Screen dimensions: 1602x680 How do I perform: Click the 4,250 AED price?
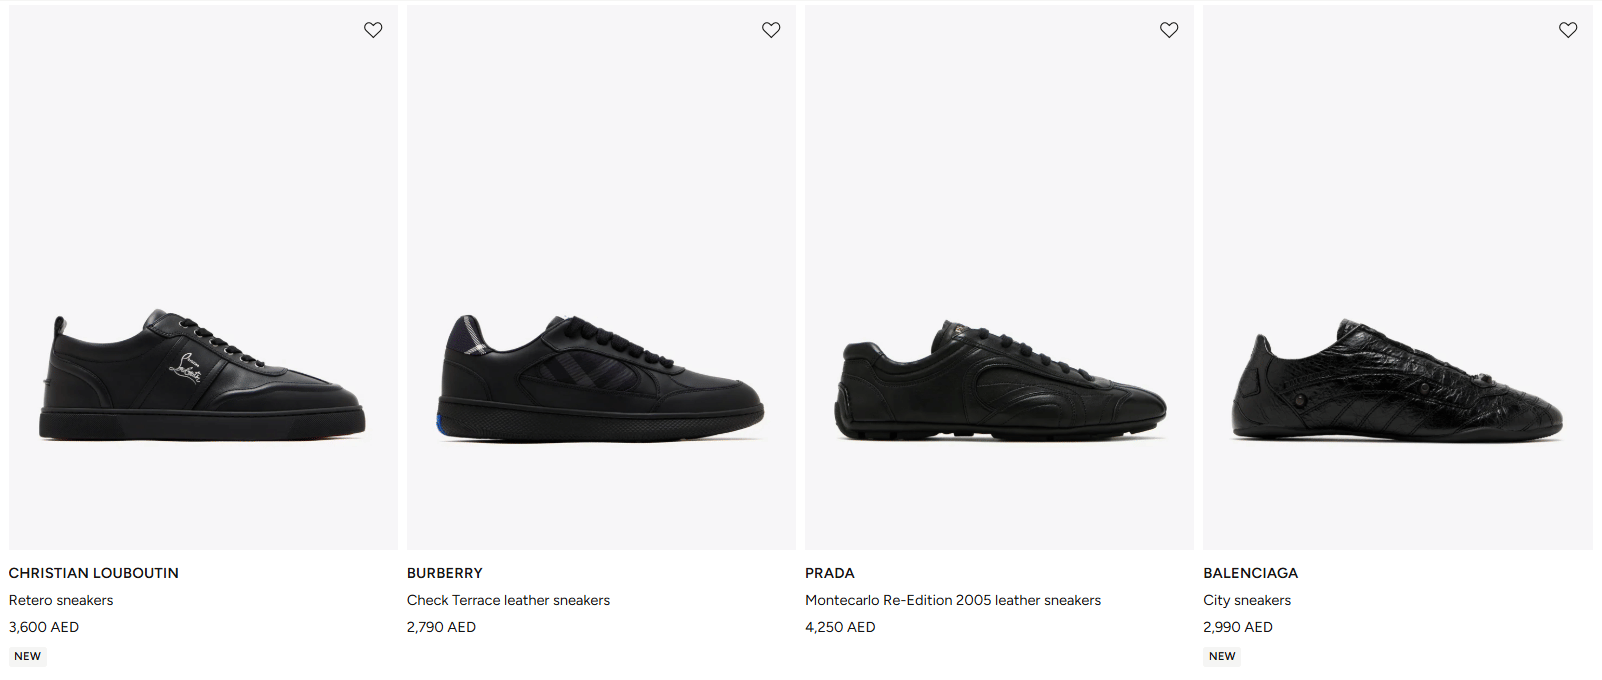pos(840,627)
